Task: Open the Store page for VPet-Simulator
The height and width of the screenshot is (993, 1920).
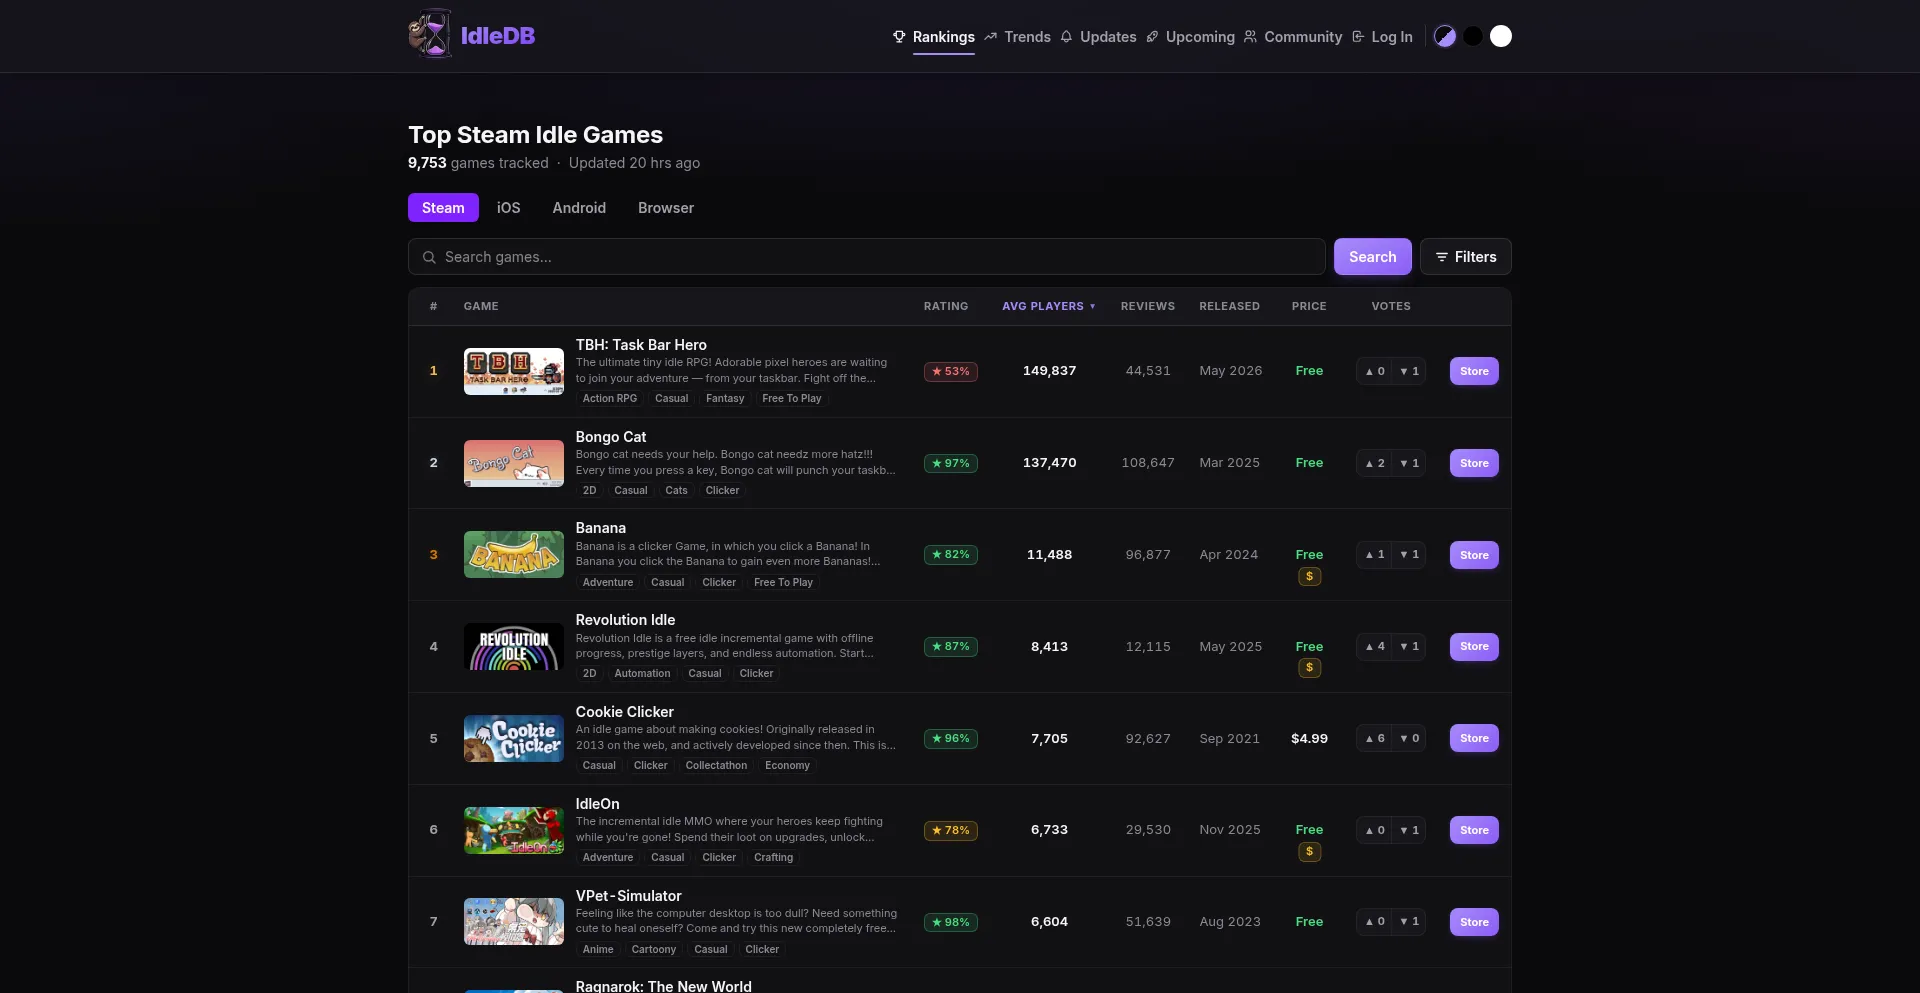Action: click(1474, 922)
